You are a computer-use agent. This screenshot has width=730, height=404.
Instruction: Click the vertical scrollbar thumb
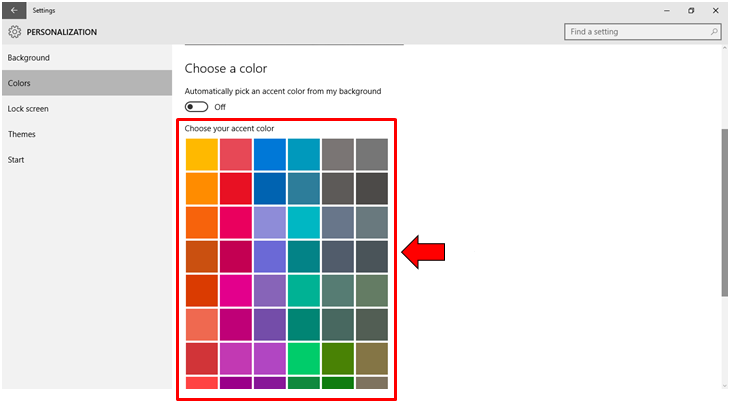pyautogui.click(x=725, y=210)
